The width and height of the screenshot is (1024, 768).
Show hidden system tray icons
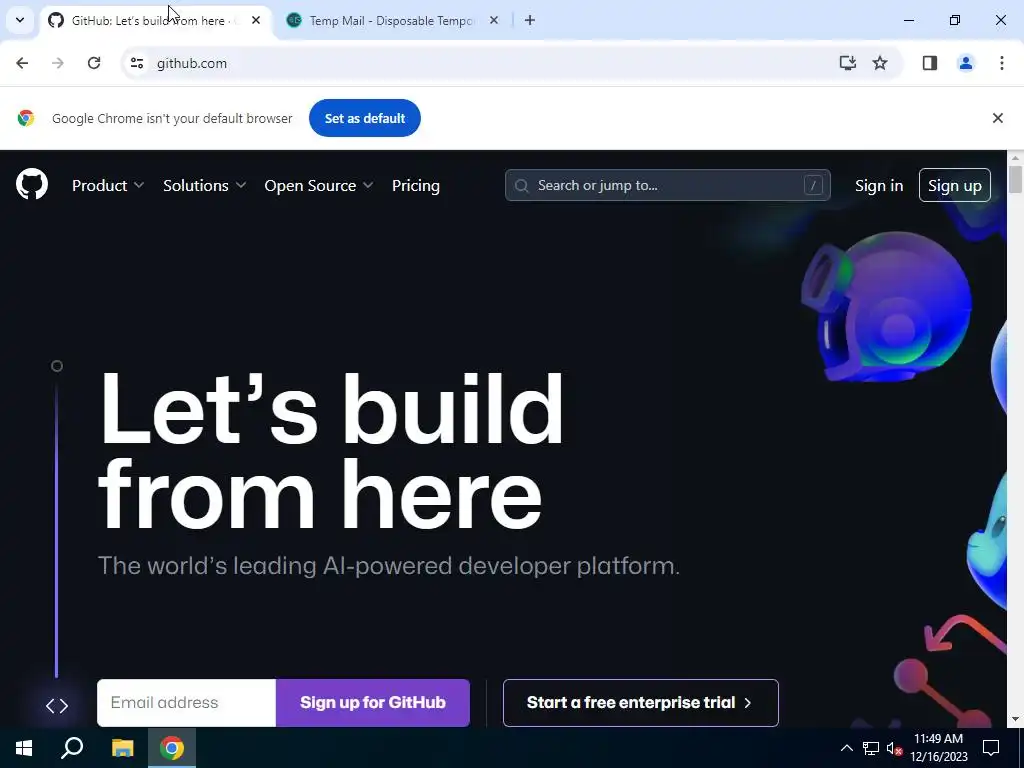[846, 748]
